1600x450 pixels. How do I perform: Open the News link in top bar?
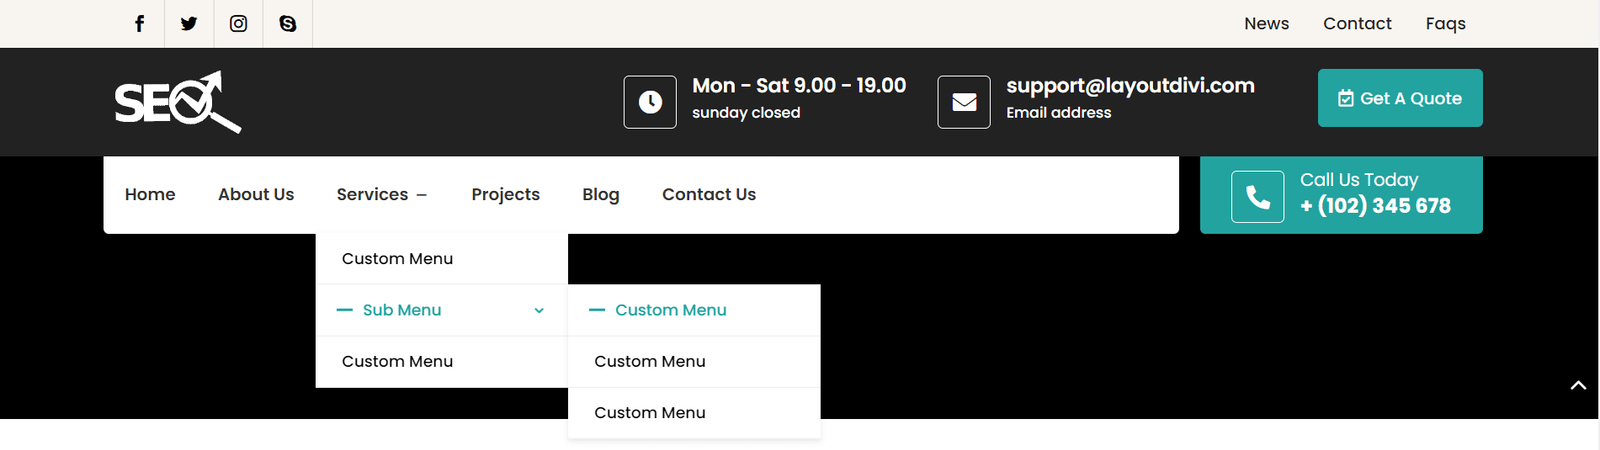1266,24
